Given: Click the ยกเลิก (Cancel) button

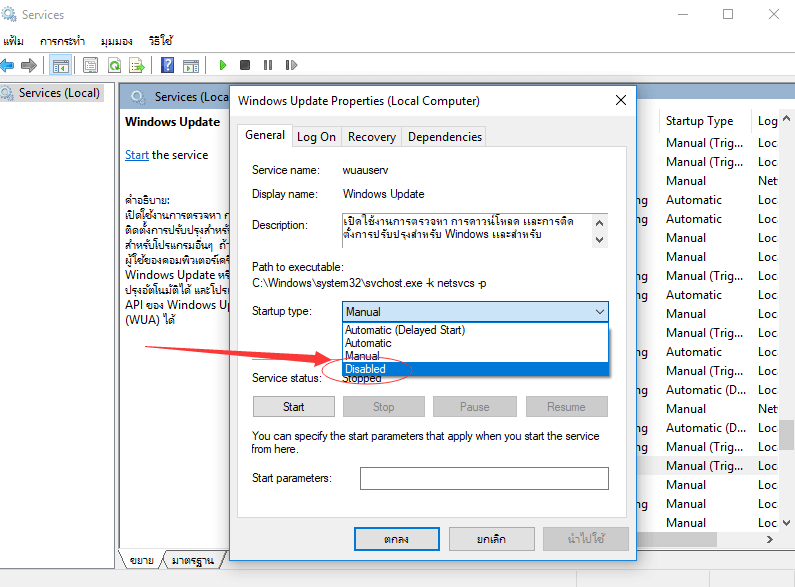Looking at the screenshot, I should click(x=491, y=539).
